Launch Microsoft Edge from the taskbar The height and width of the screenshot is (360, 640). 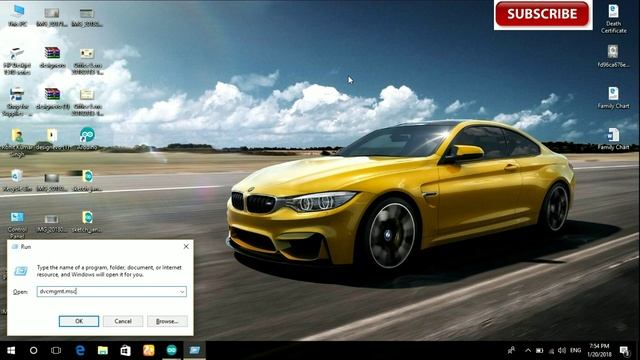80,350
